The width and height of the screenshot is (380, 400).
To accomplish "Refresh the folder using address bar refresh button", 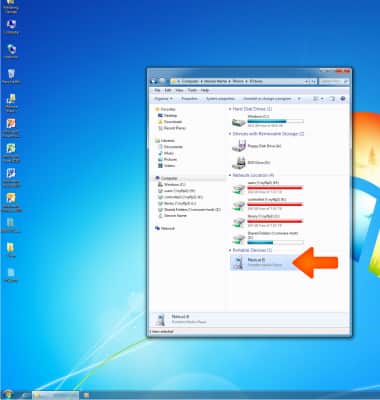I will [x=313, y=81].
